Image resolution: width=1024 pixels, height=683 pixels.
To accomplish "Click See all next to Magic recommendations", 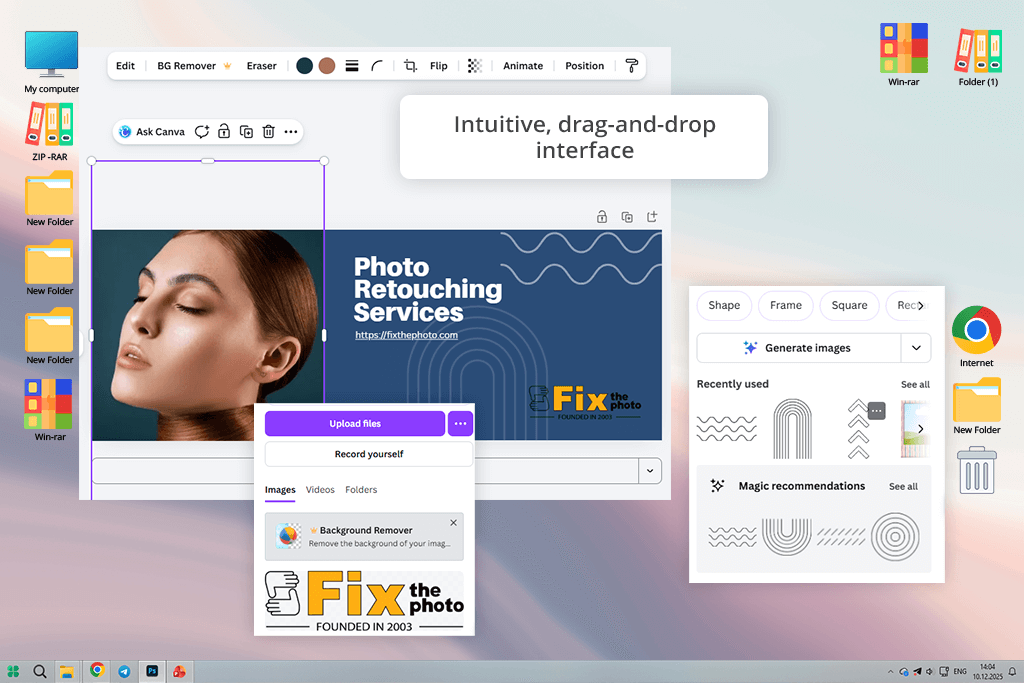I will click(903, 486).
